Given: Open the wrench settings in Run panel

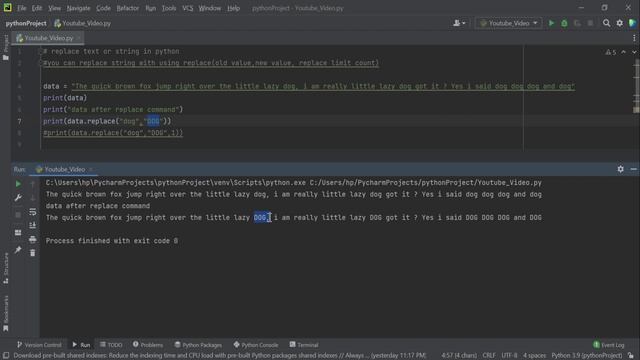Looking at the screenshot, I should point(18,198).
